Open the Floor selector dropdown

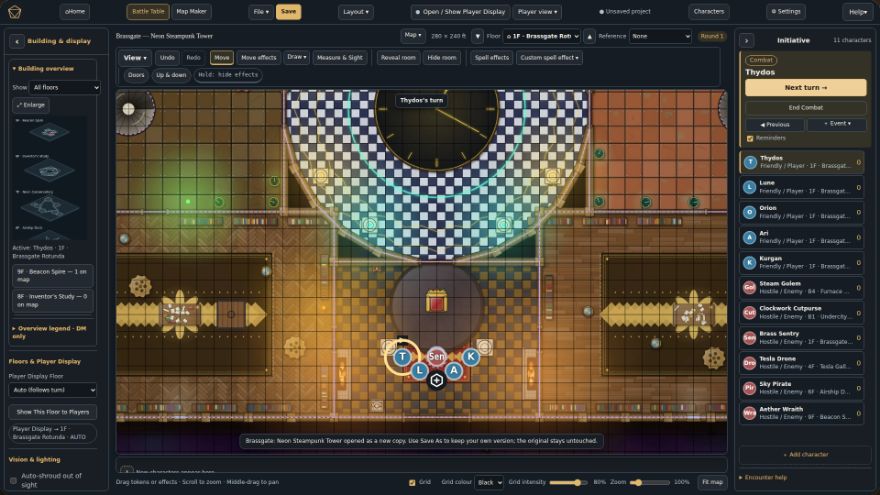[x=542, y=36]
